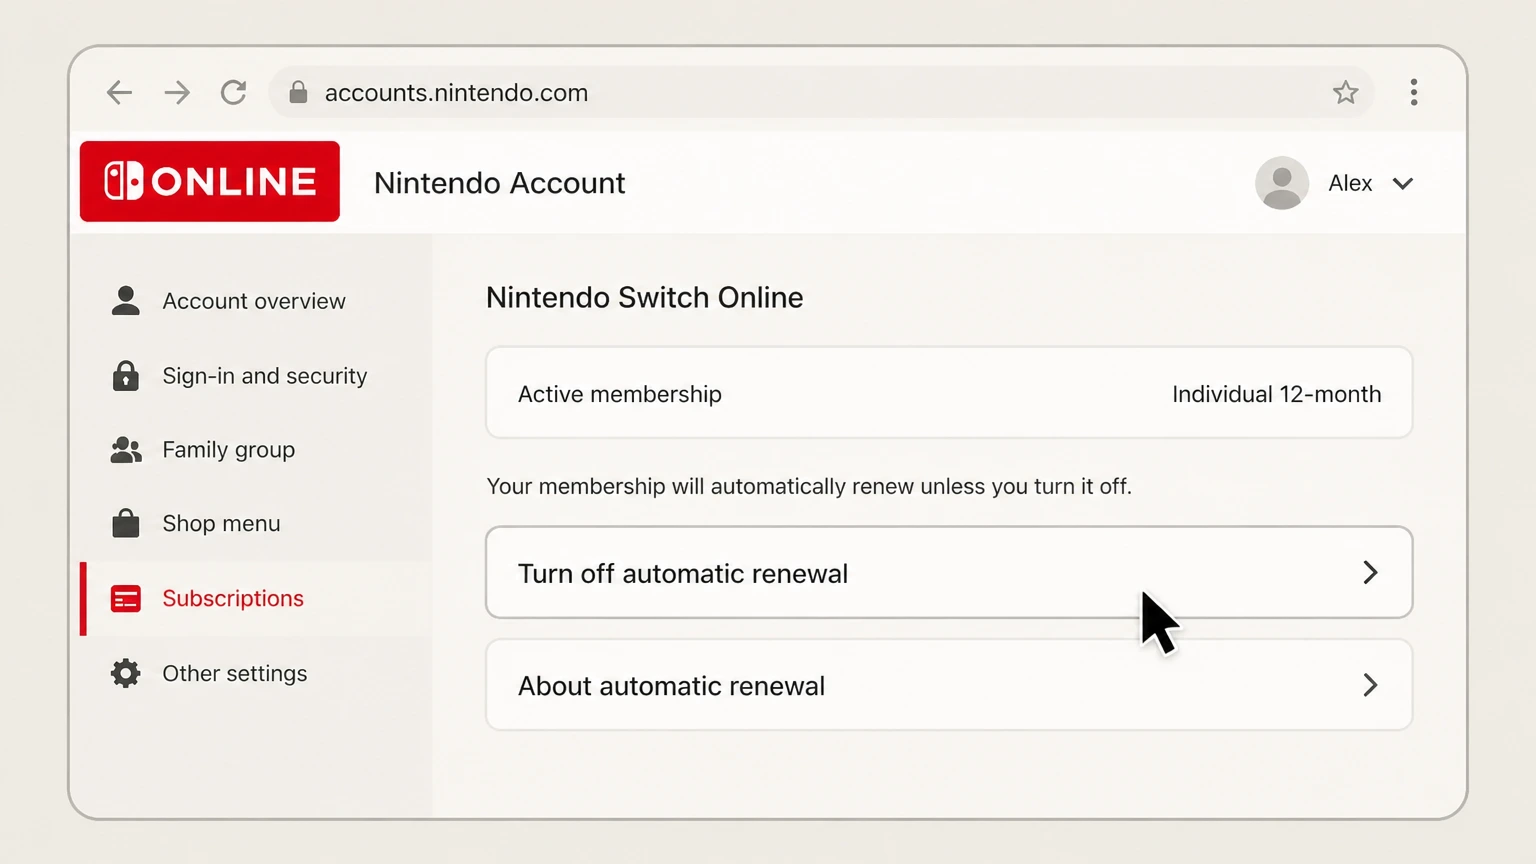Click Turn off automatic renewal
Viewport: 1536px width, 864px height.
(x=949, y=573)
